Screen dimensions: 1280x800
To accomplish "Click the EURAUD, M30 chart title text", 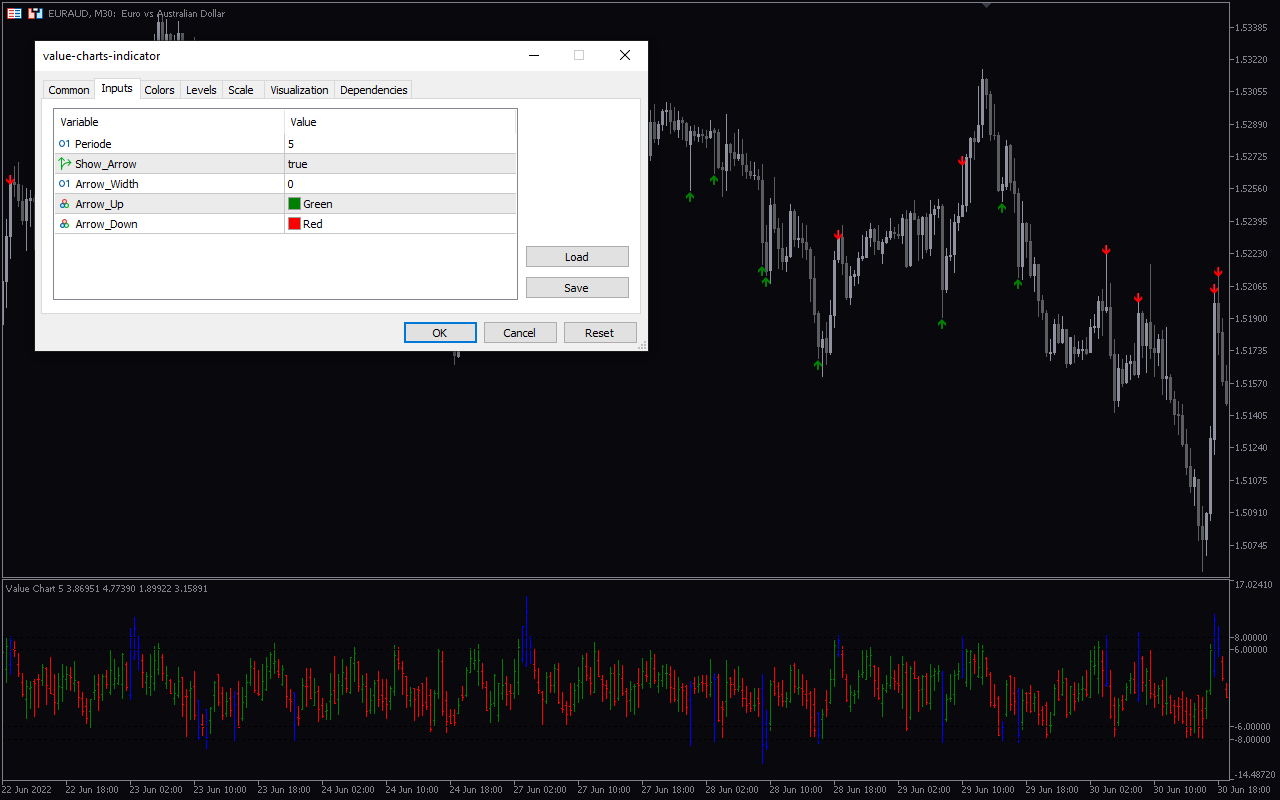I will tap(137, 13).
